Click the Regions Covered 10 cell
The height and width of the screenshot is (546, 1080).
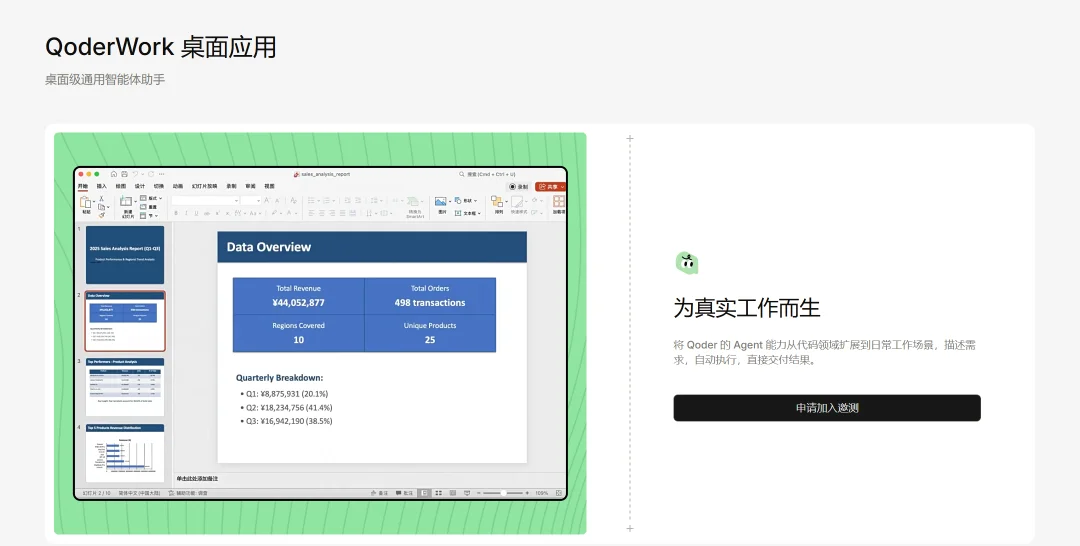tap(298, 333)
